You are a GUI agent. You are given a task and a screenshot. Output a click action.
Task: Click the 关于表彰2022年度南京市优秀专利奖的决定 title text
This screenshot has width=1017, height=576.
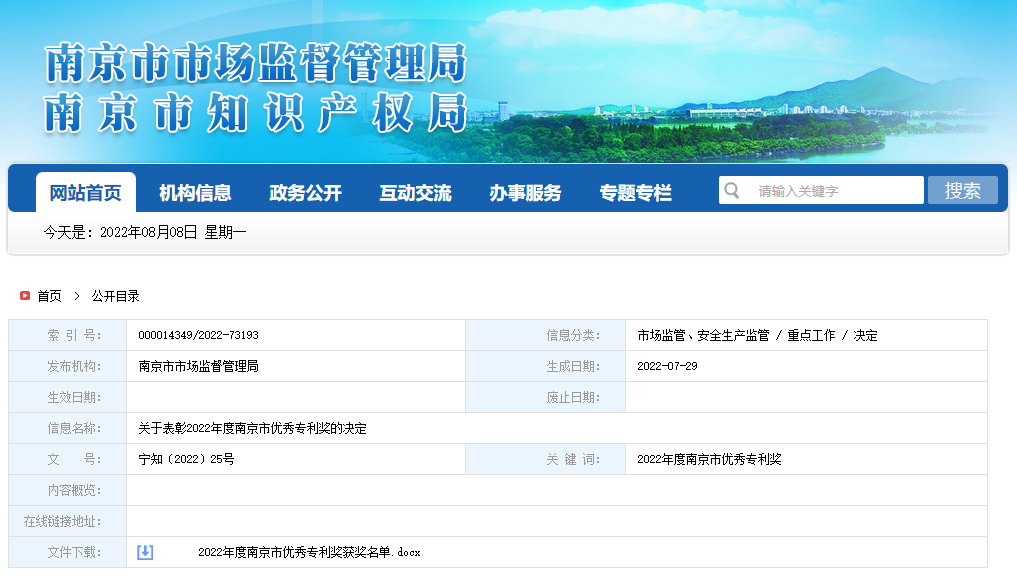coord(252,428)
